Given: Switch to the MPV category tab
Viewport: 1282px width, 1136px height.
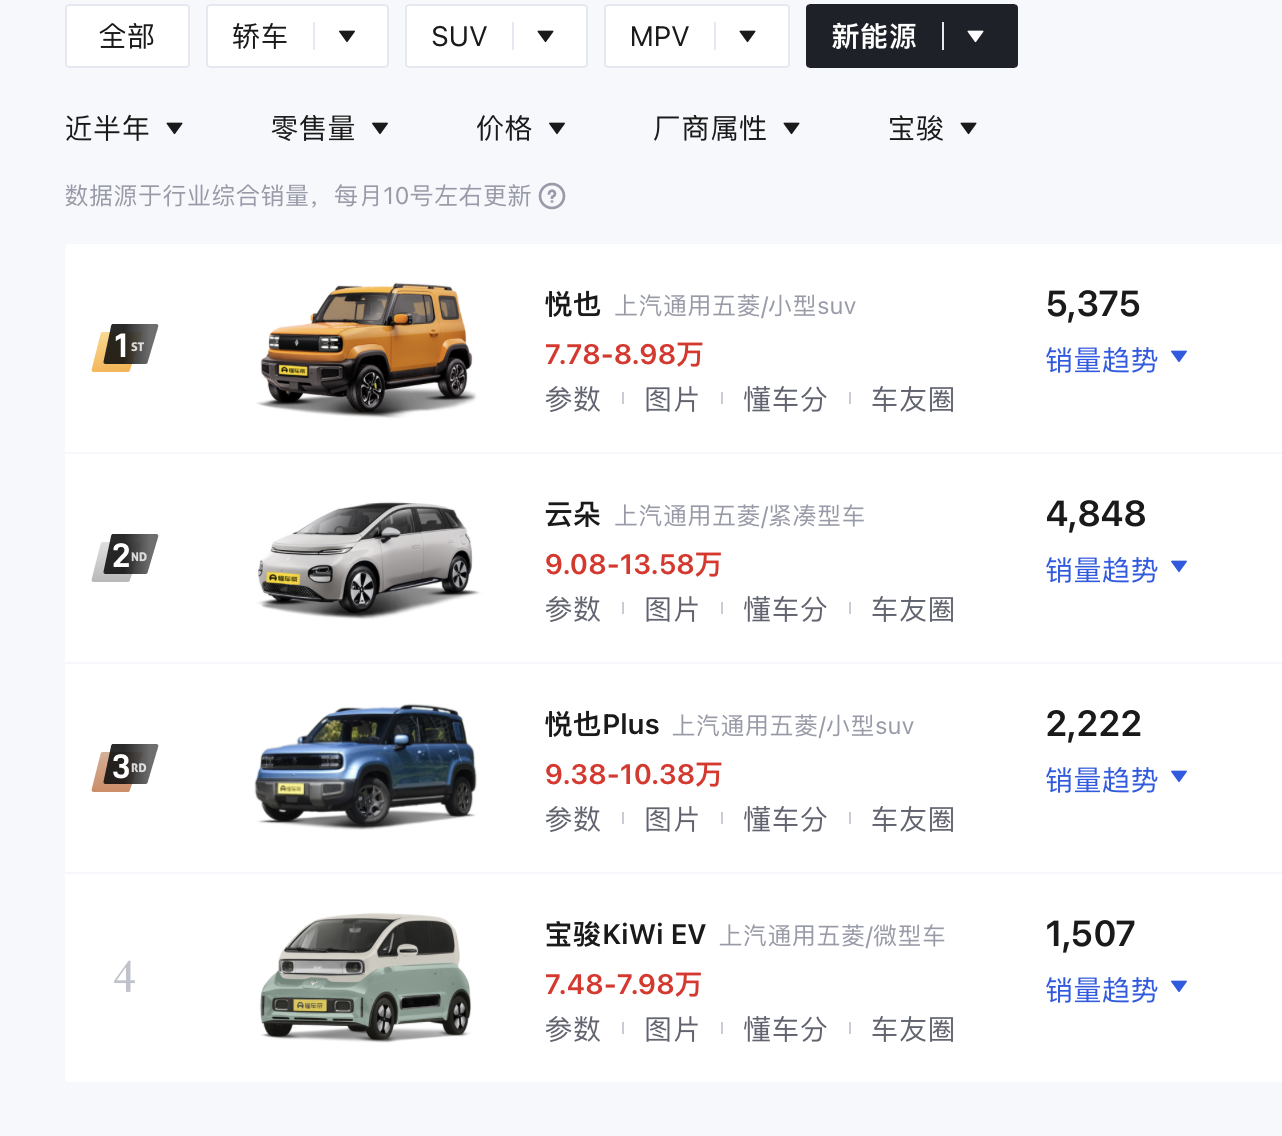Looking at the screenshot, I should click(x=660, y=36).
